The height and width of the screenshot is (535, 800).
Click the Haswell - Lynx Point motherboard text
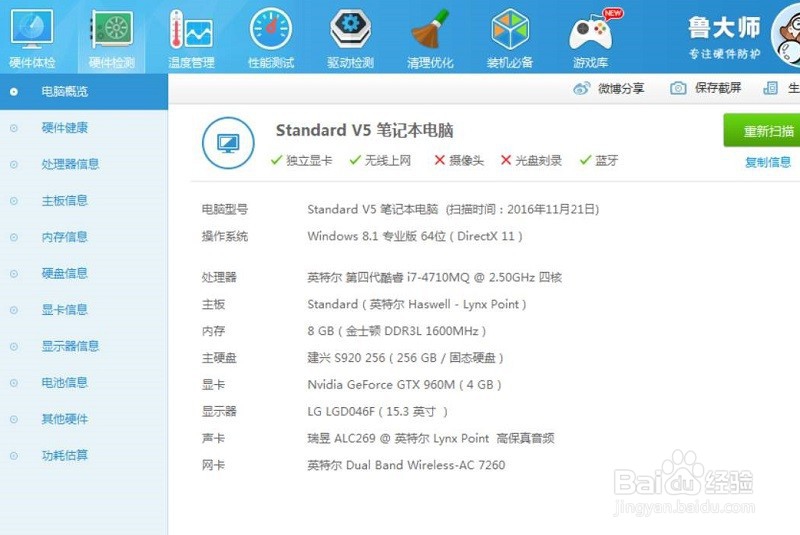click(x=416, y=304)
